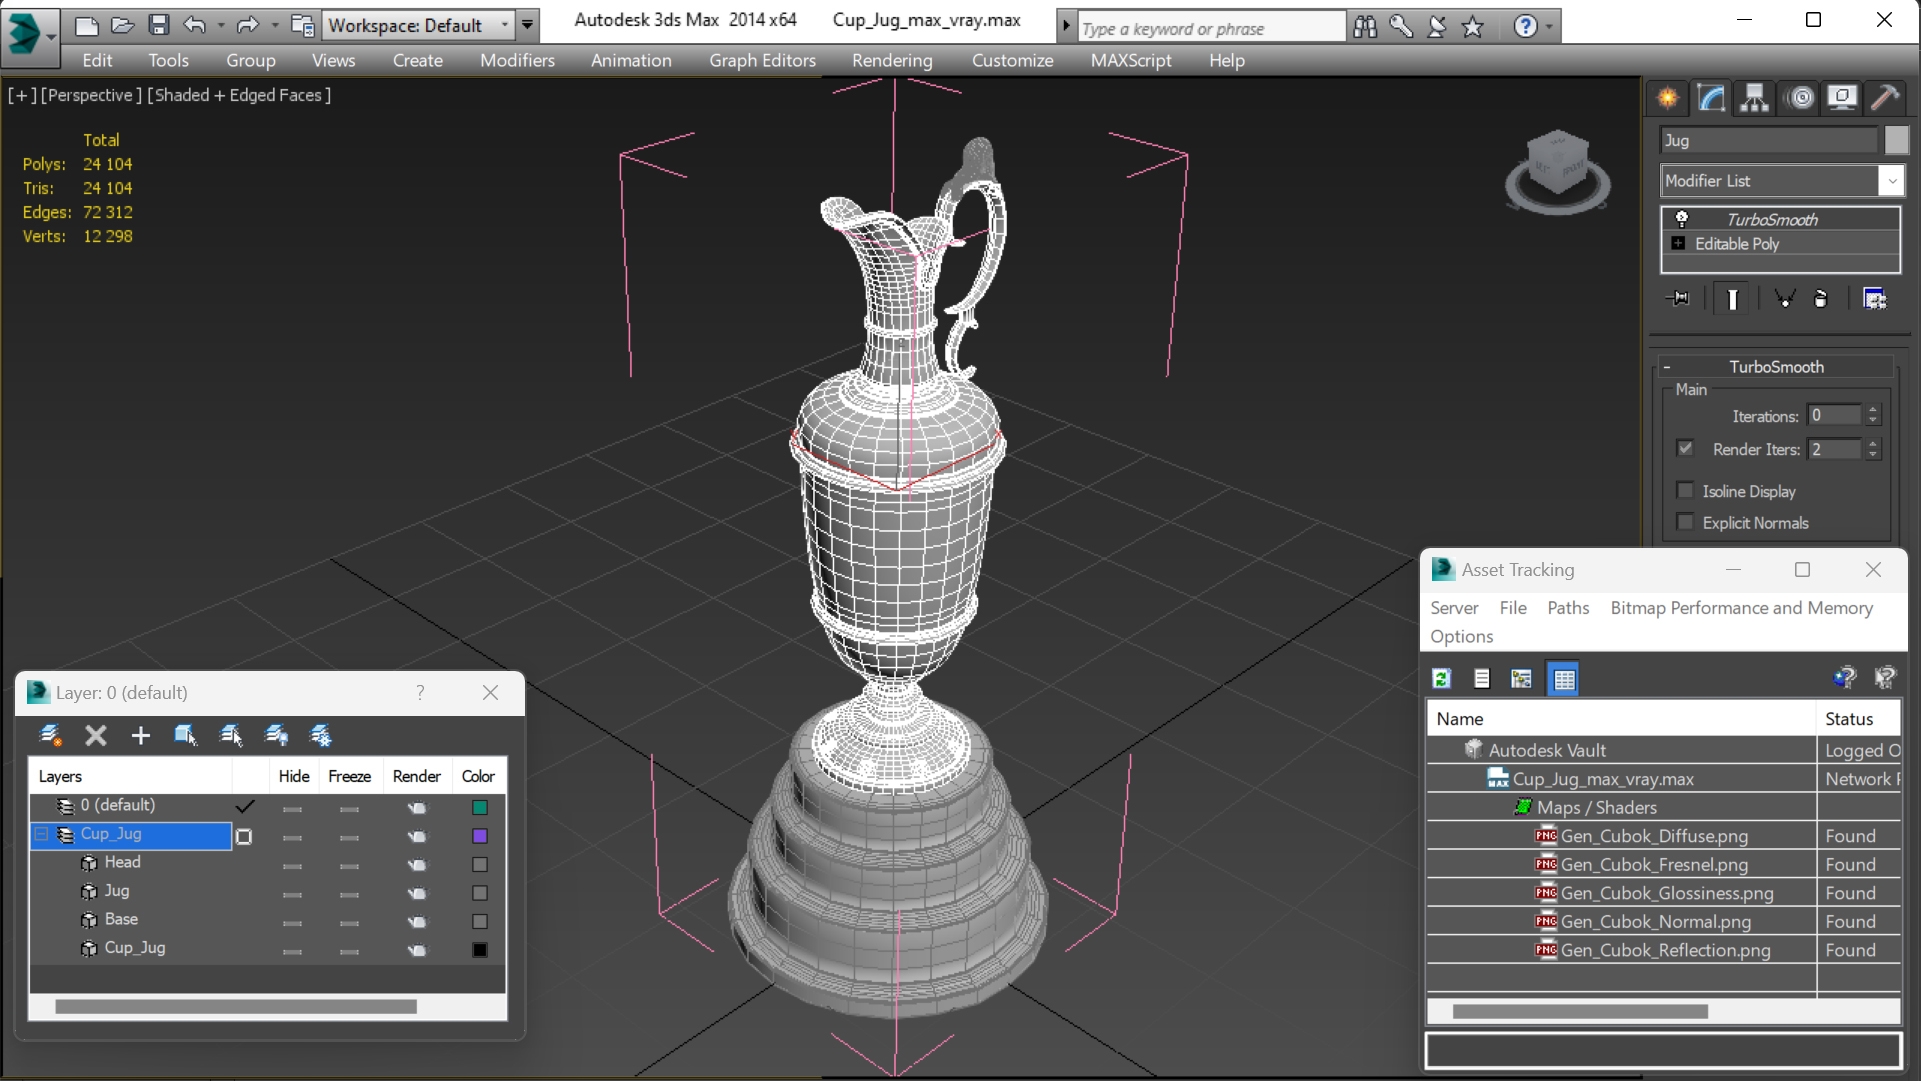Click the Pin Stack icon
1921x1081 pixels.
click(x=1679, y=299)
